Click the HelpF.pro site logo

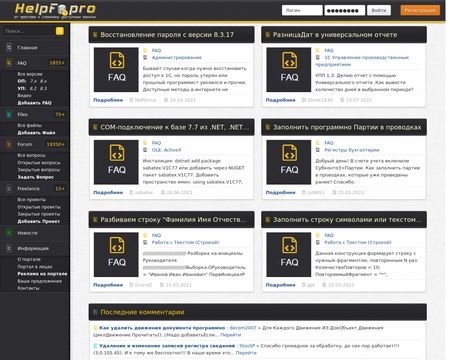55,11
